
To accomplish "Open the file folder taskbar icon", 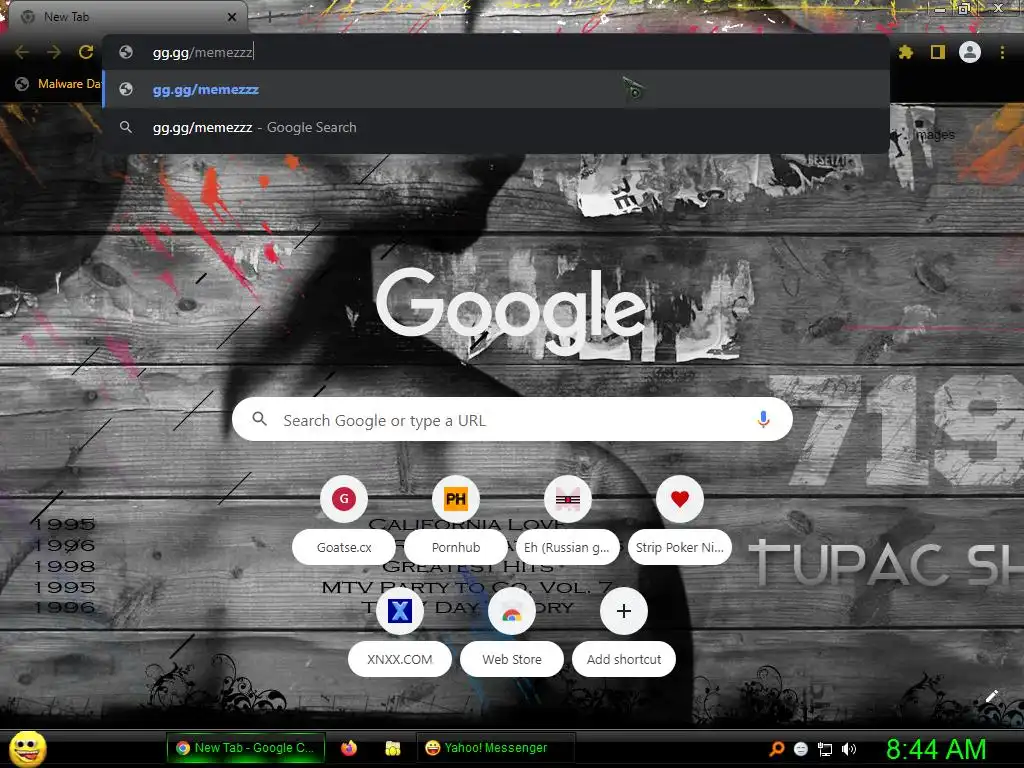I will (x=392, y=748).
